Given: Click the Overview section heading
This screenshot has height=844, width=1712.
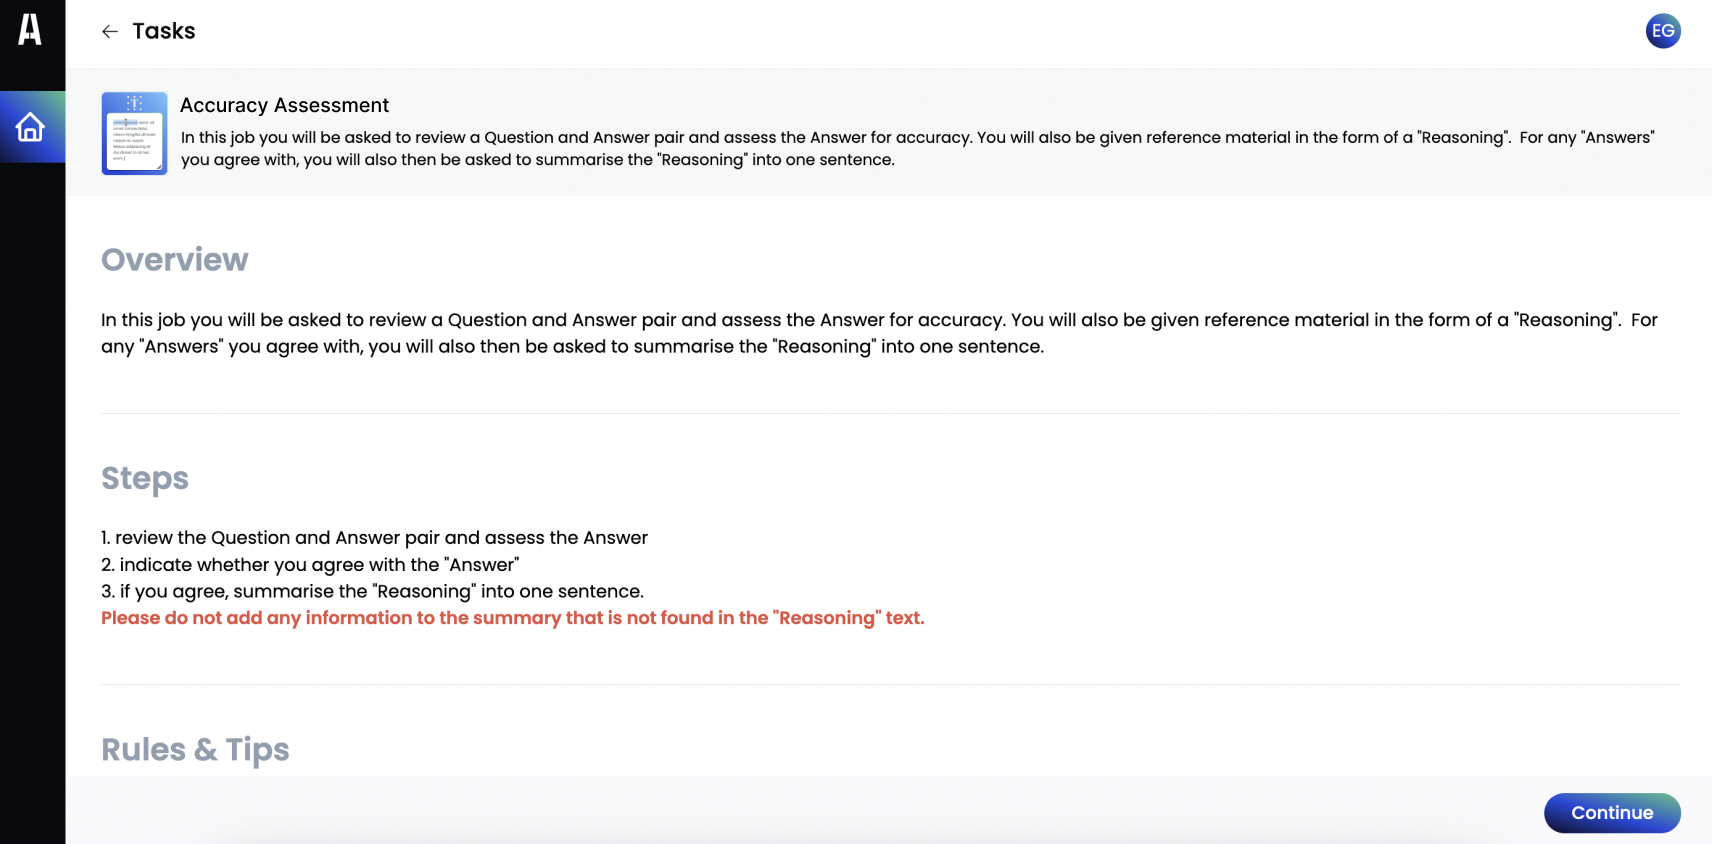Looking at the screenshot, I should 175,260.
